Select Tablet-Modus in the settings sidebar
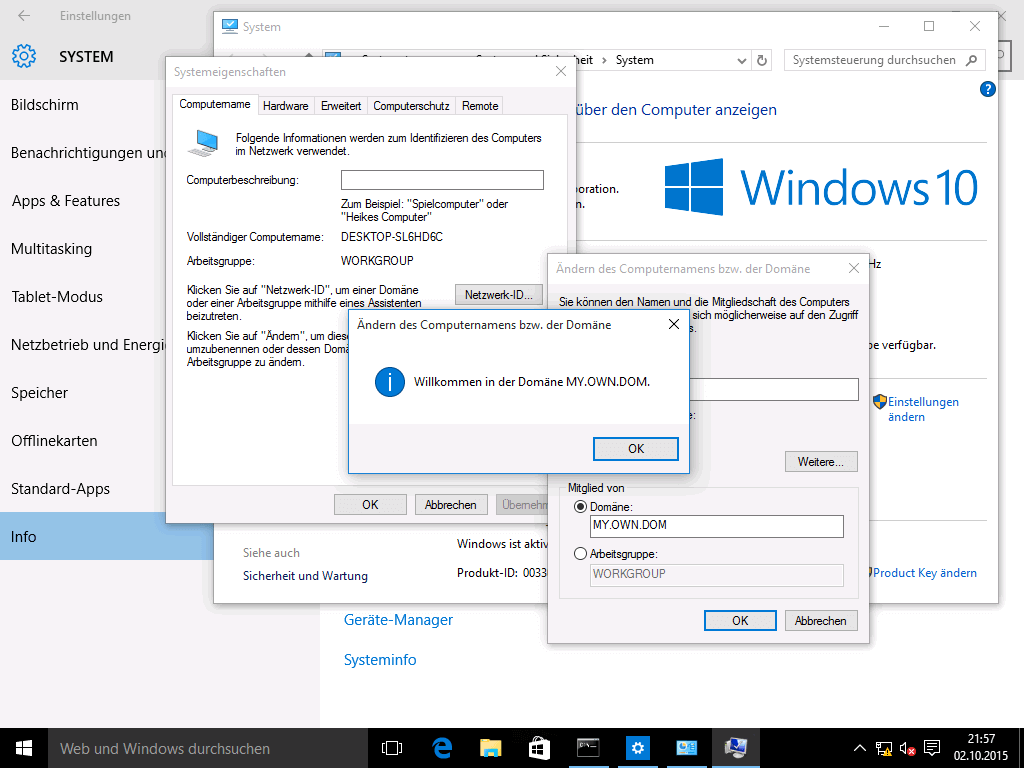Viewport: 1024px width, 768px height. (57, 296)
